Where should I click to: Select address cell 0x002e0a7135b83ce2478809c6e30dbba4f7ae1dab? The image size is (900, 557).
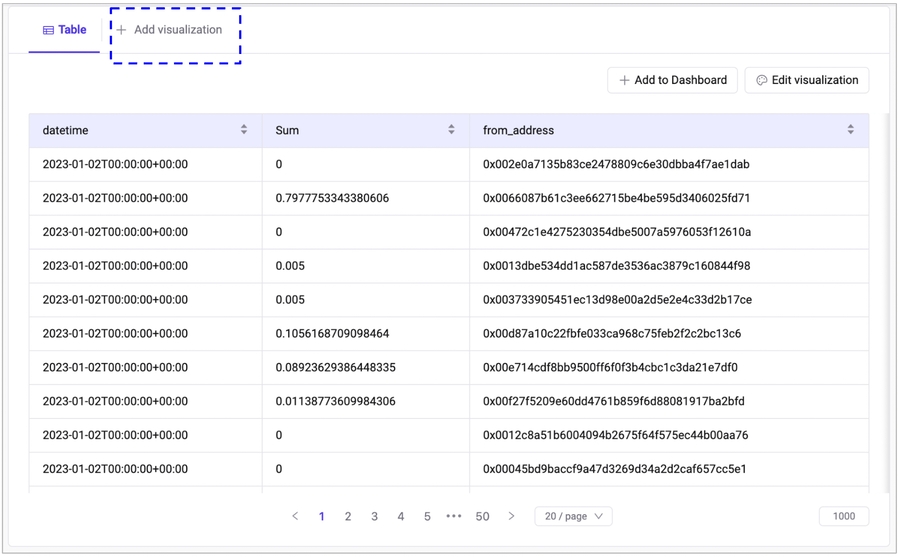click(616, 164)
